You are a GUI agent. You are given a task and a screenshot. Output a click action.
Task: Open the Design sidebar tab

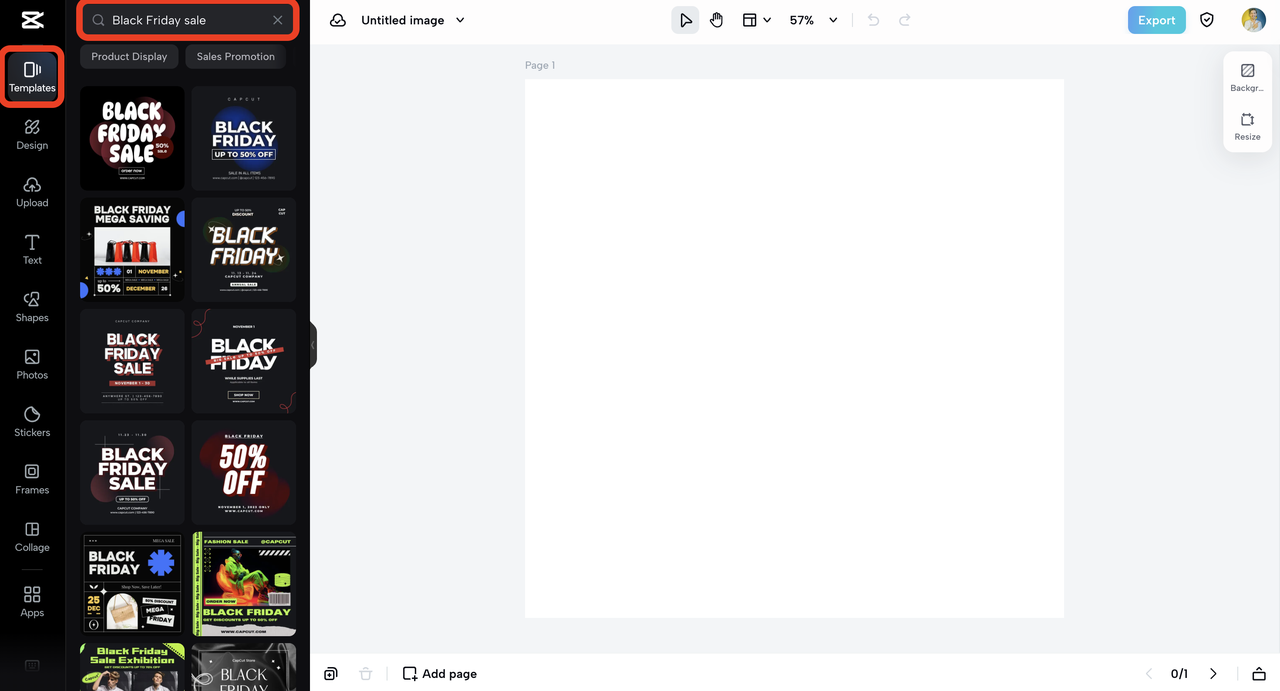(32, 134)
